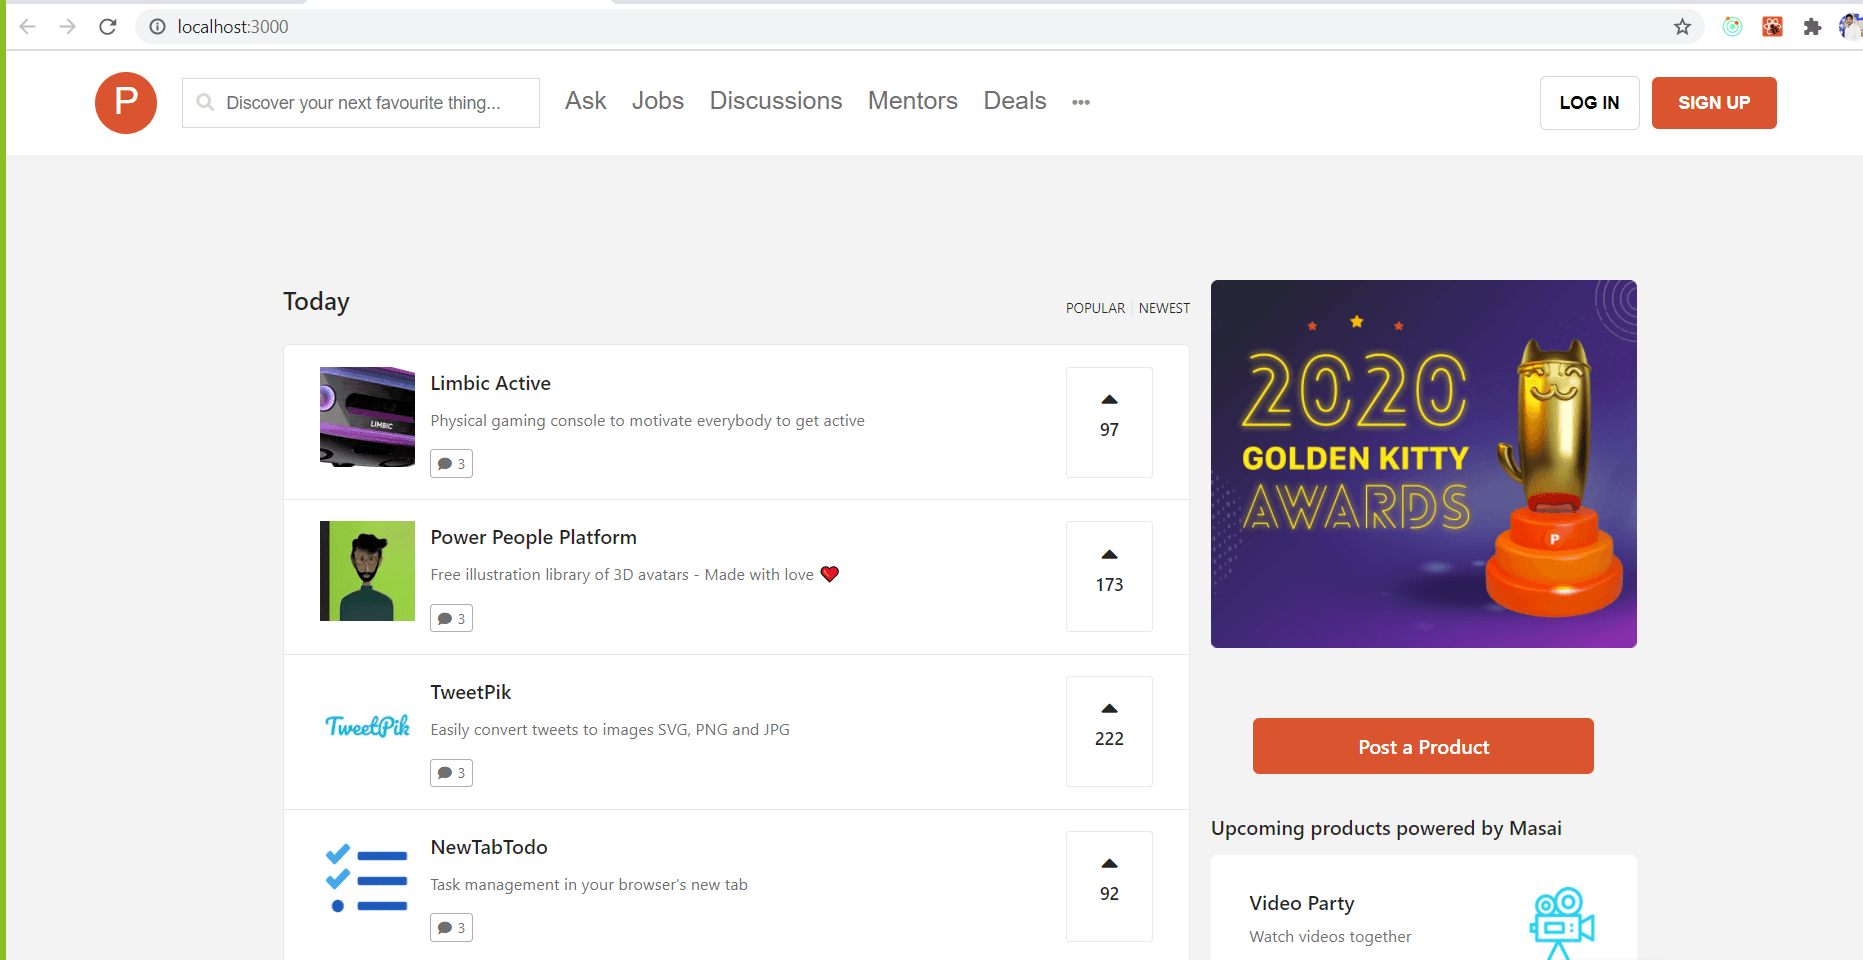
Task: Open comments on NewTabTodo
Action: (x=451, y=928)
